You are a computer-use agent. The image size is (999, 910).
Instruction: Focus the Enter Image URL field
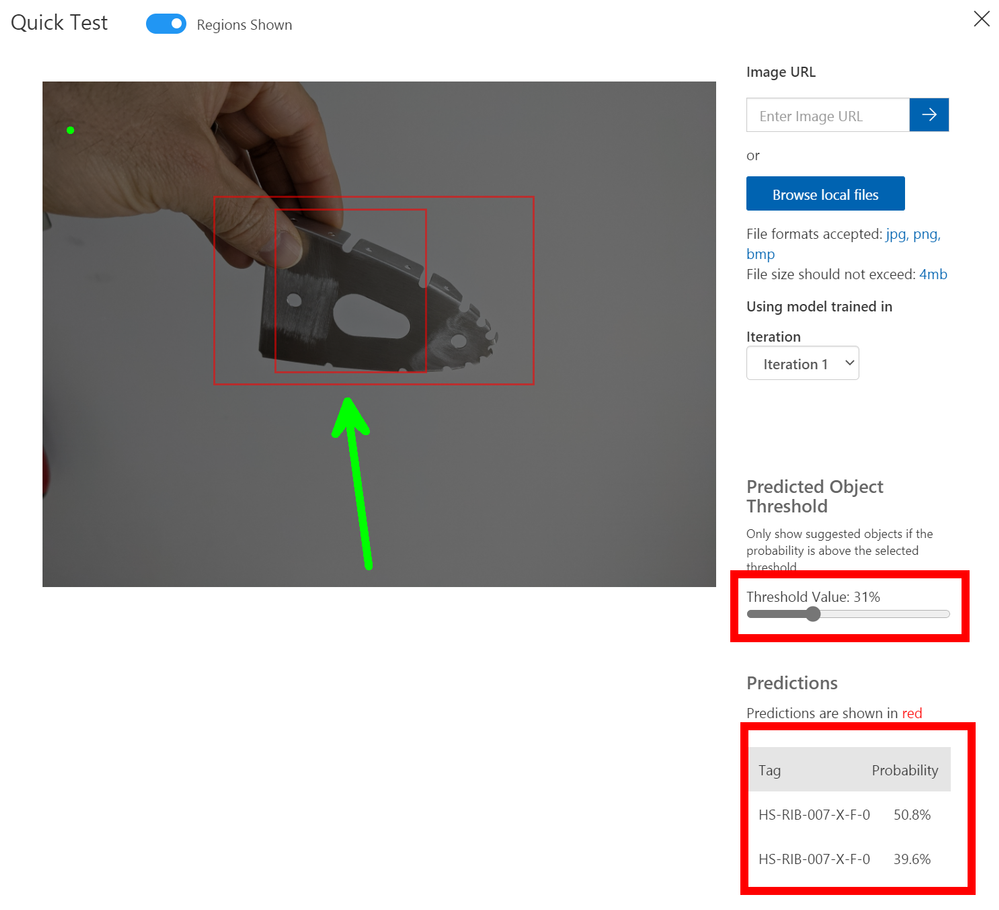coord(828,115)
